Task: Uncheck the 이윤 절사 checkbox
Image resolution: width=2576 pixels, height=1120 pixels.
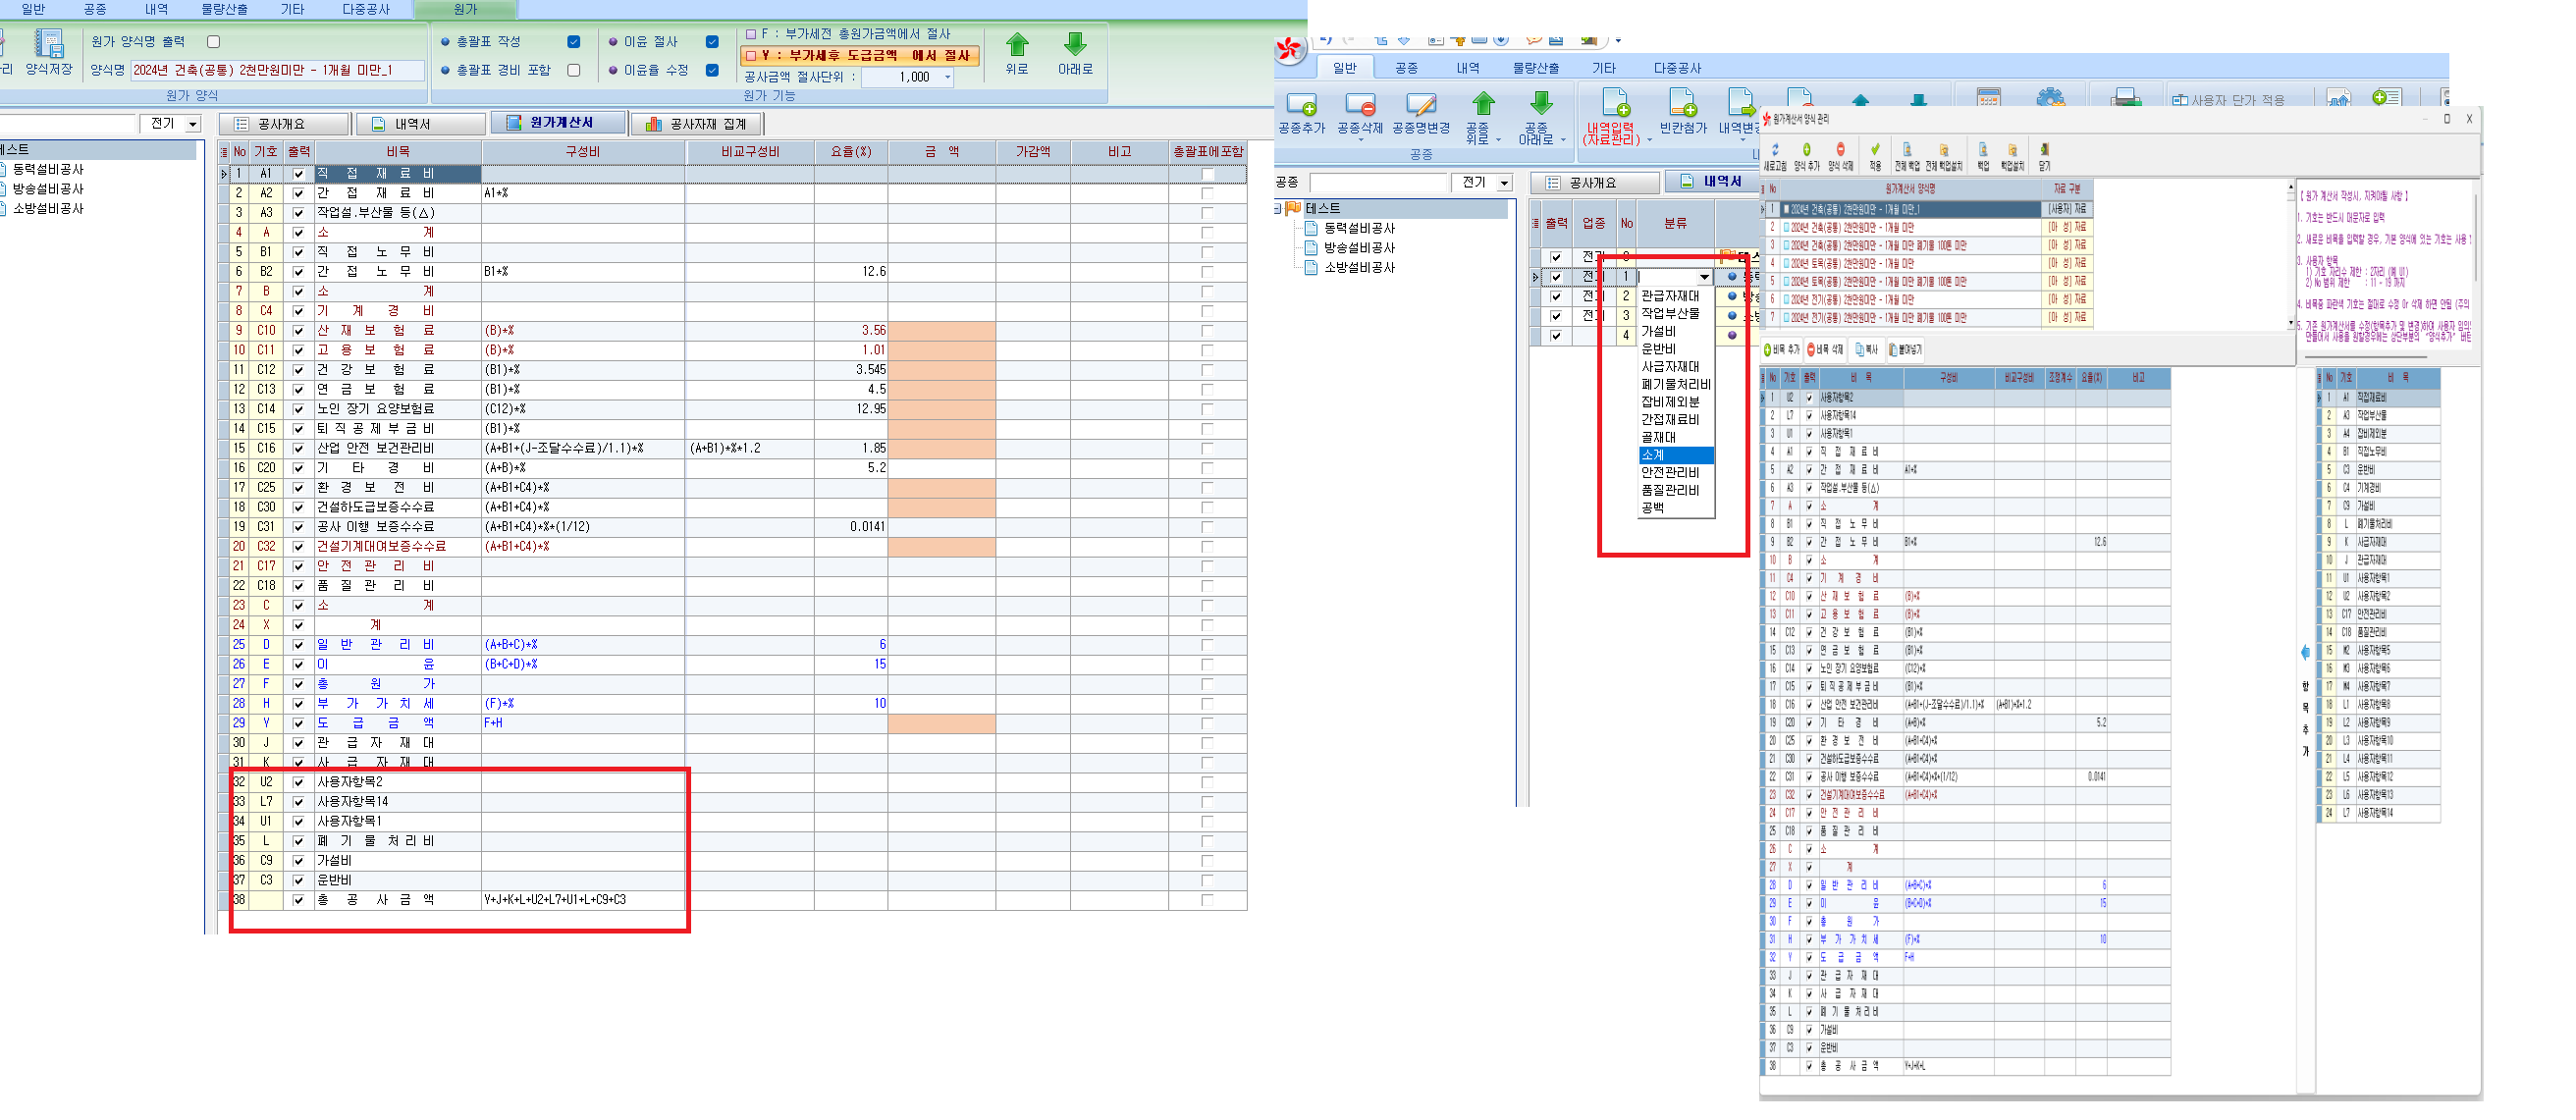Action: (712, 42)
